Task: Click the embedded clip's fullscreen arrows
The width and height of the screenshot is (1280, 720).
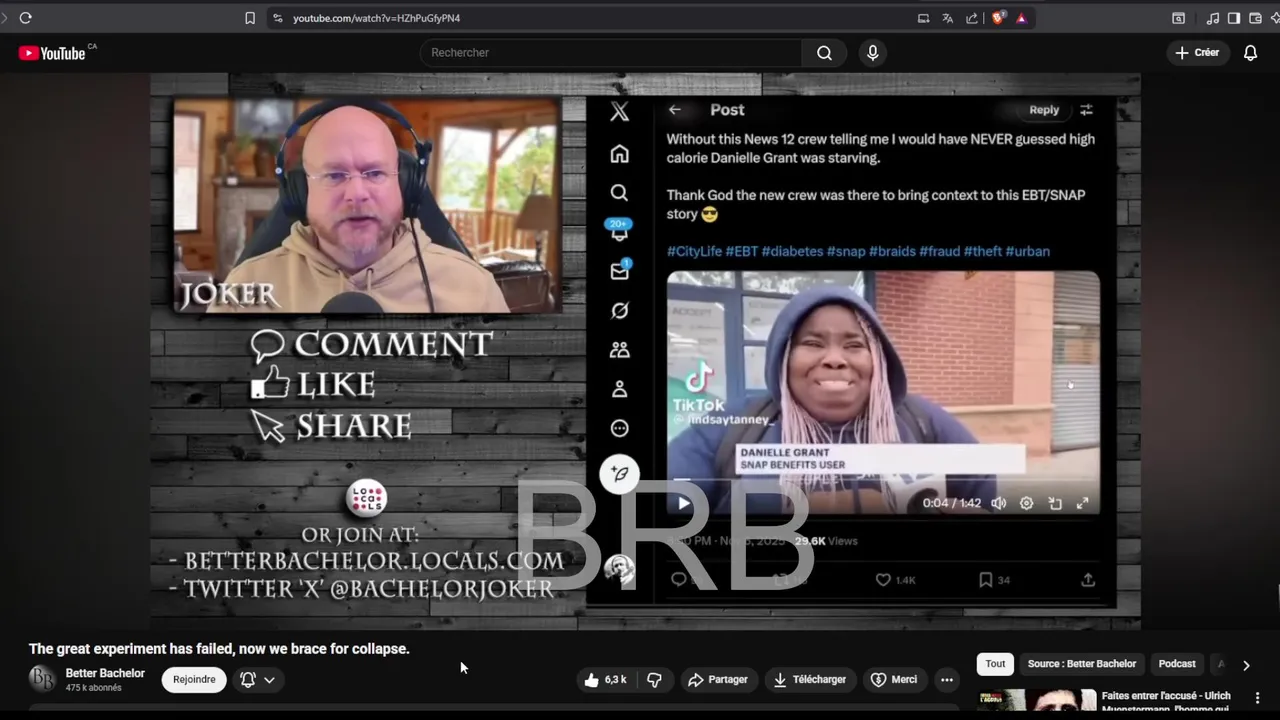Action: tap(1082, 503)
